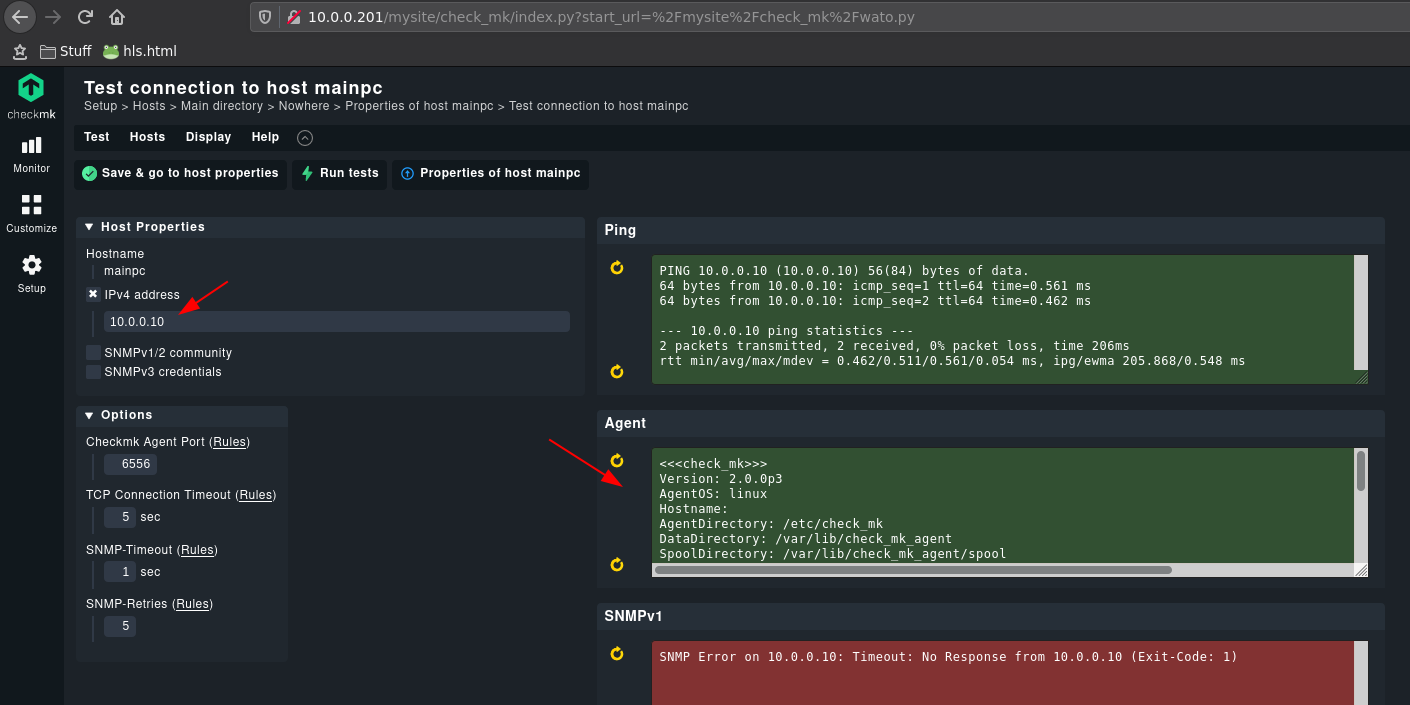Screen dimensions: 1410x705
Task: Focus the SNMP-Retries field
Action: click(x=120, y=626)
